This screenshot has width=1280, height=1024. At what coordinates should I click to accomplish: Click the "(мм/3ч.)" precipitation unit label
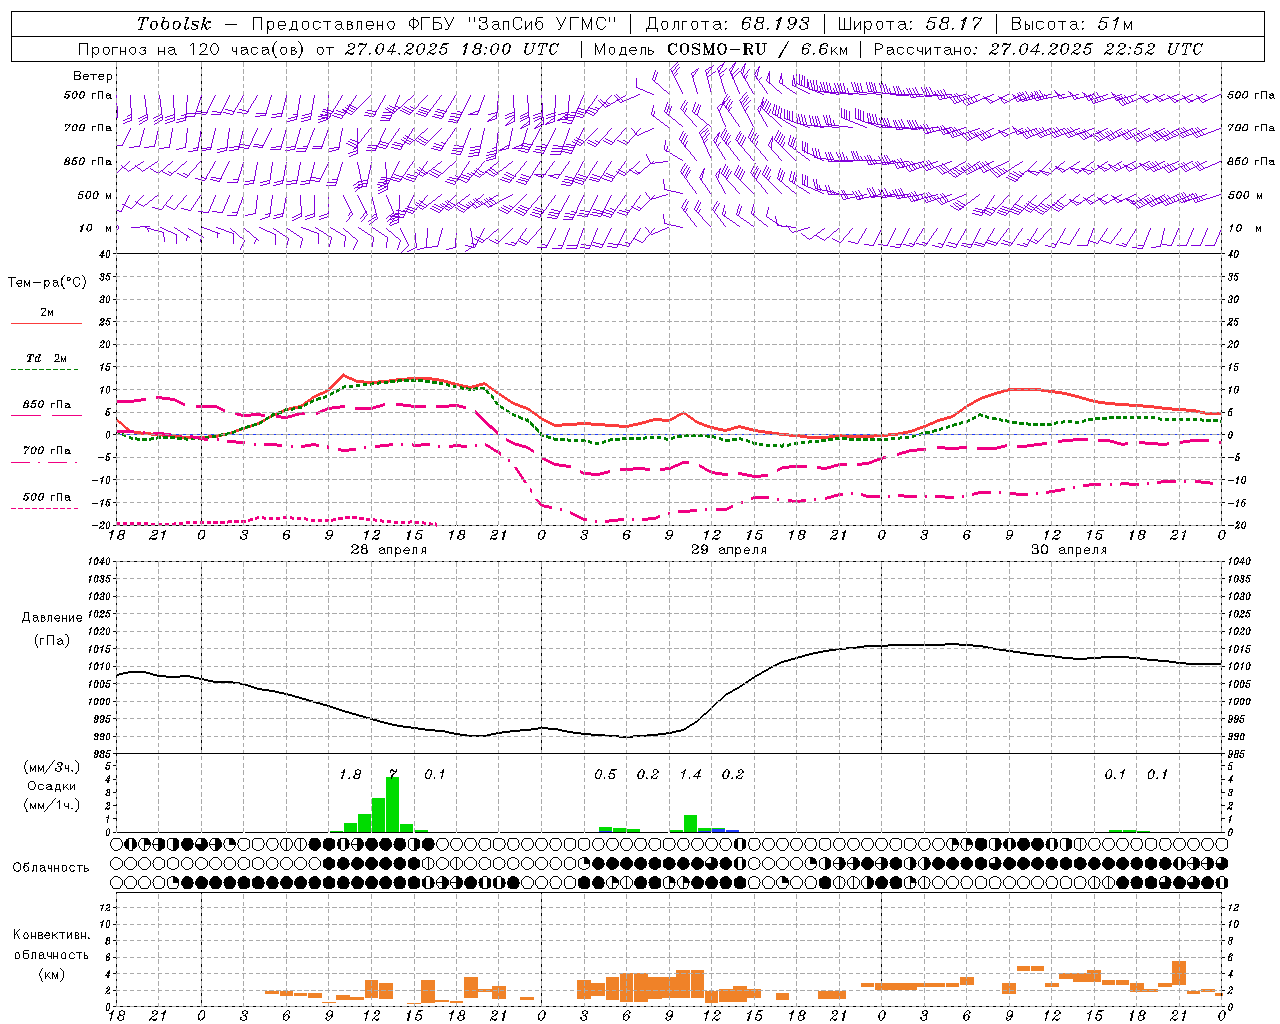pos(52,767)
